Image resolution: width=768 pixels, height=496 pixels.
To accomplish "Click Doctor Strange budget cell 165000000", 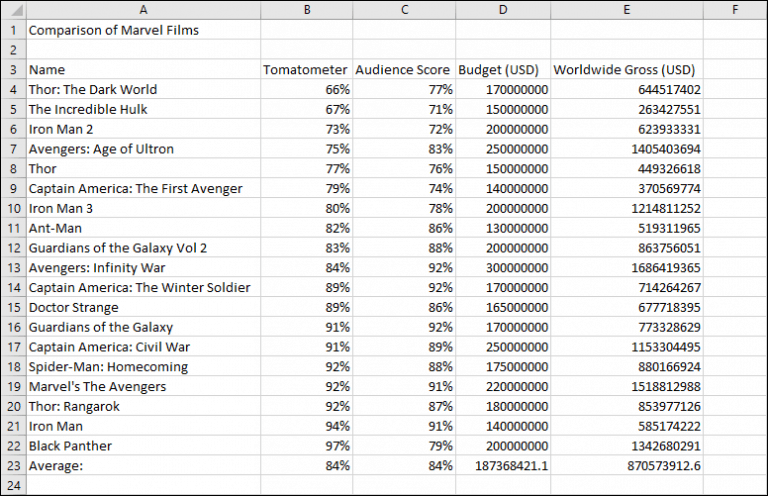I will coord(503,307).
